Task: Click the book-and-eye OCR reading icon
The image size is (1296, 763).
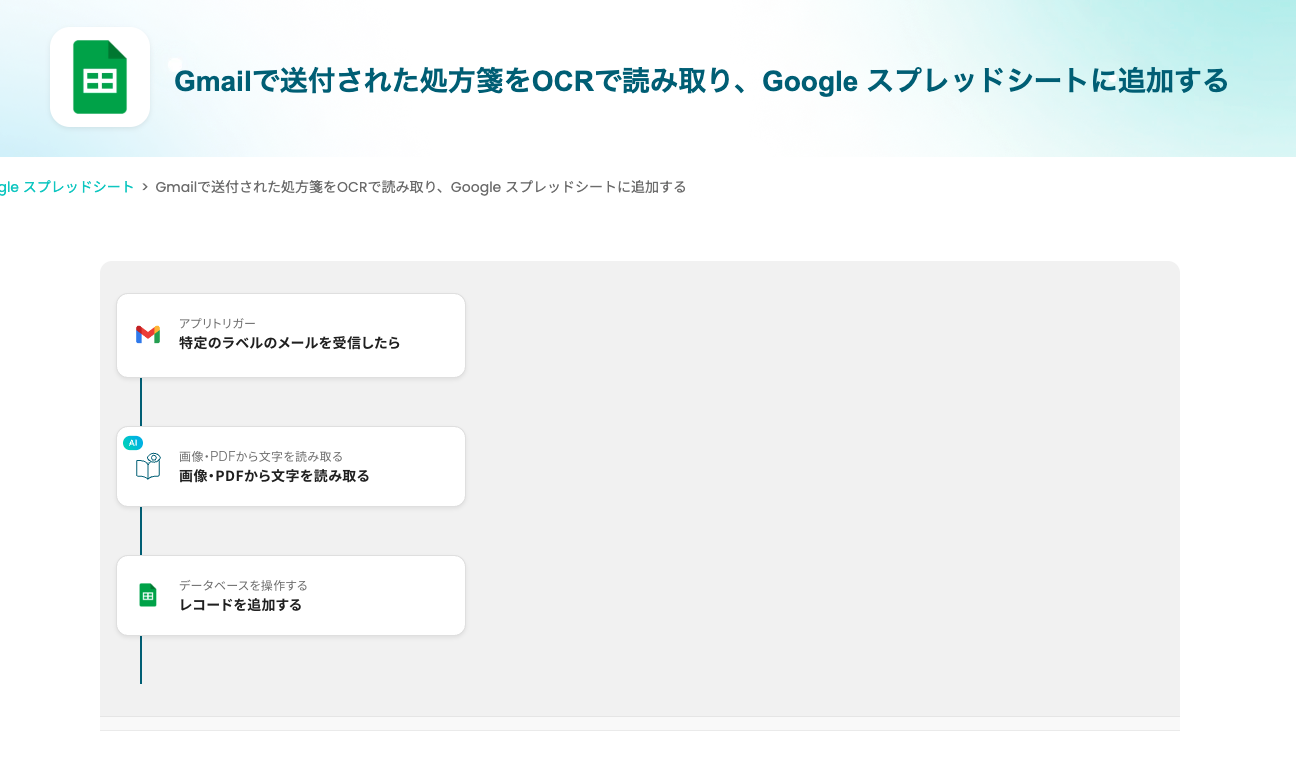Action: click(148, 467)
